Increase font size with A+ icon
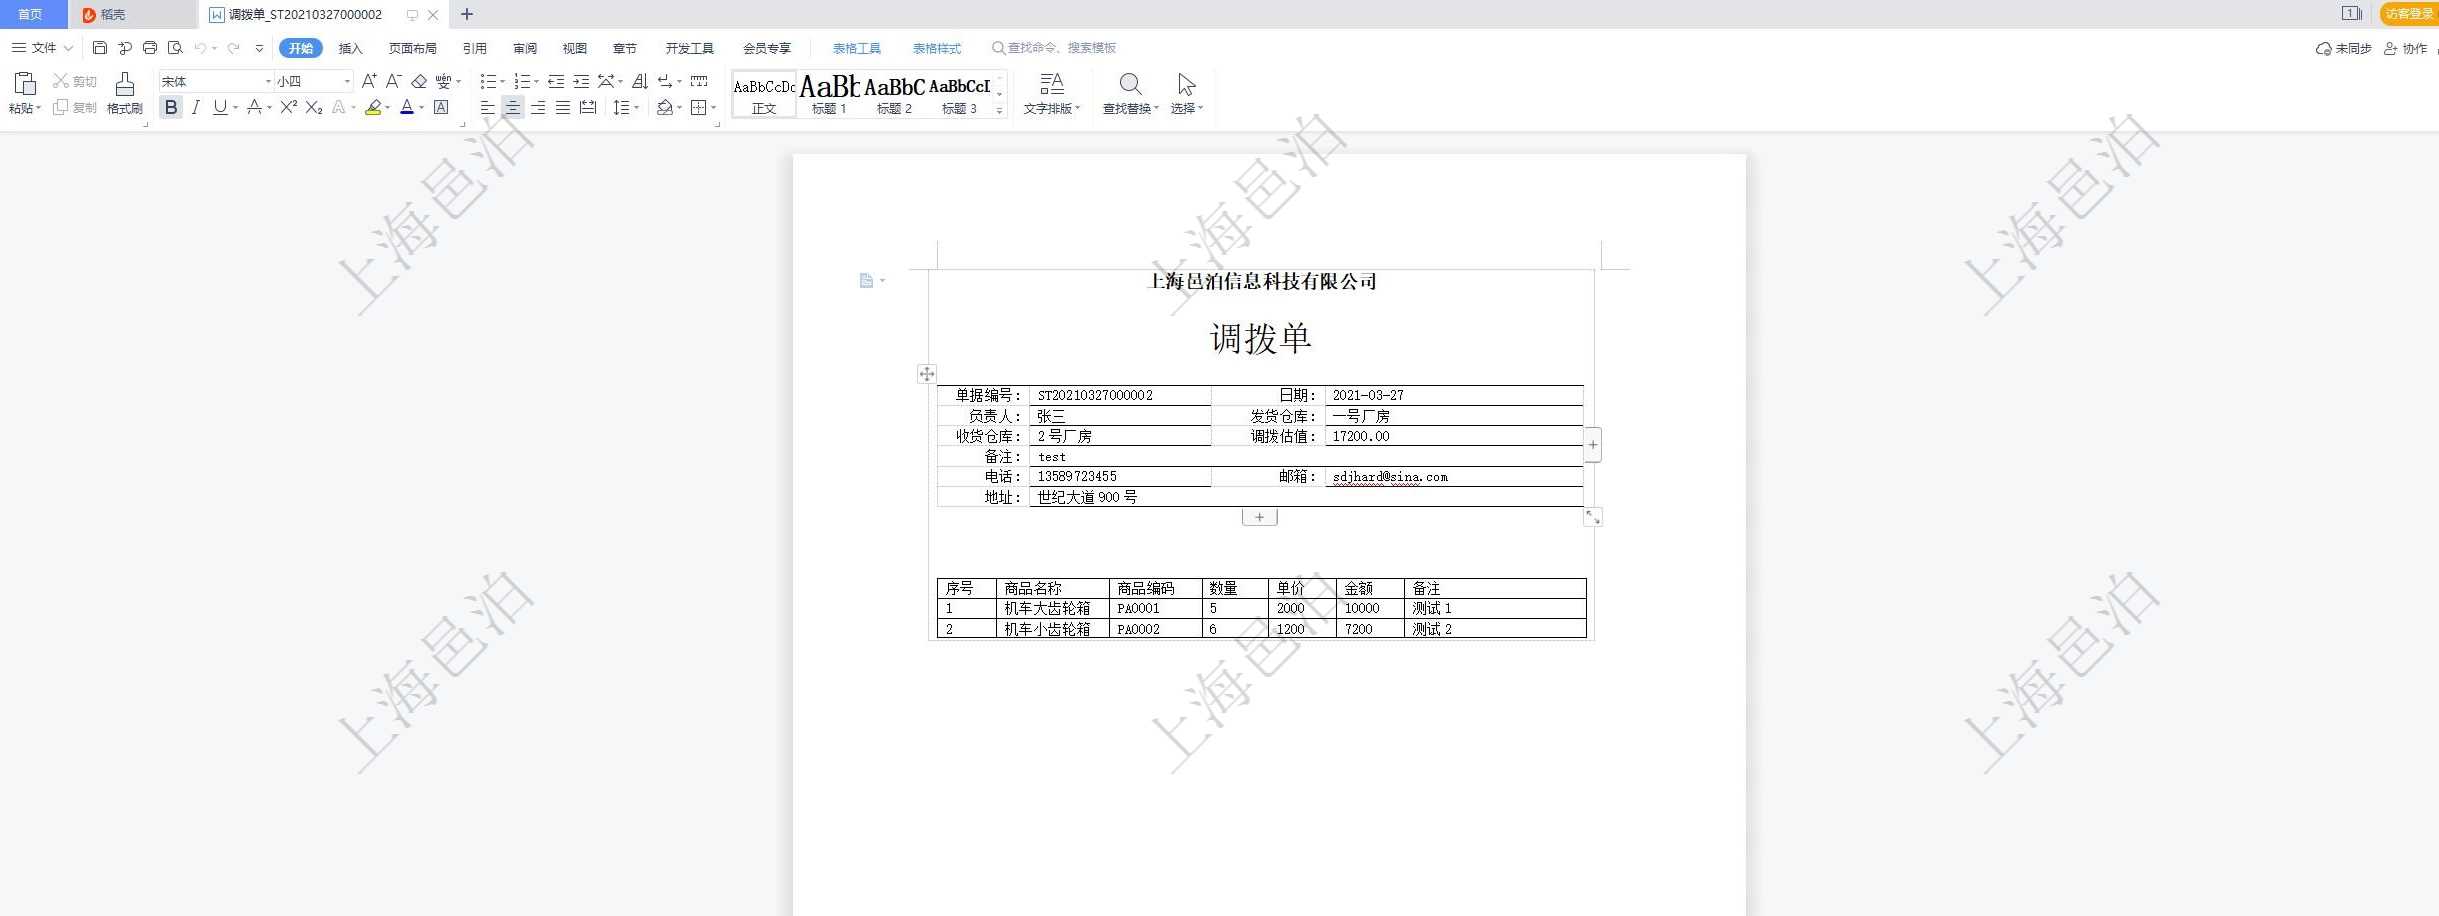This screenshot has width=2439, height=916. [369, 81]
